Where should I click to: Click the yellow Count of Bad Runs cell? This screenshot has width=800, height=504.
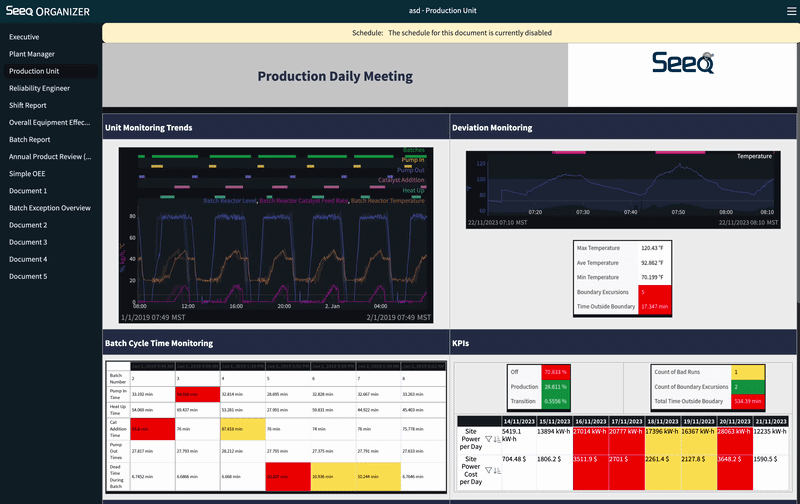point(748,372)
